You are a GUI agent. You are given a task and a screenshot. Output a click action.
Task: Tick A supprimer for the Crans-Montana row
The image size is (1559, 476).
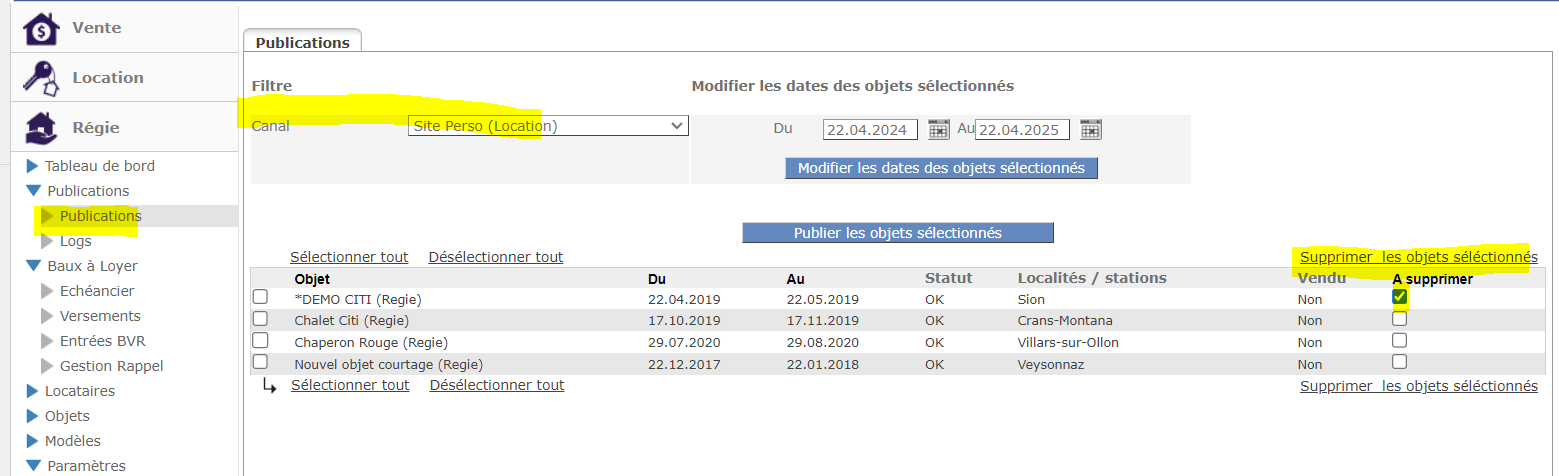(1400, 319)
